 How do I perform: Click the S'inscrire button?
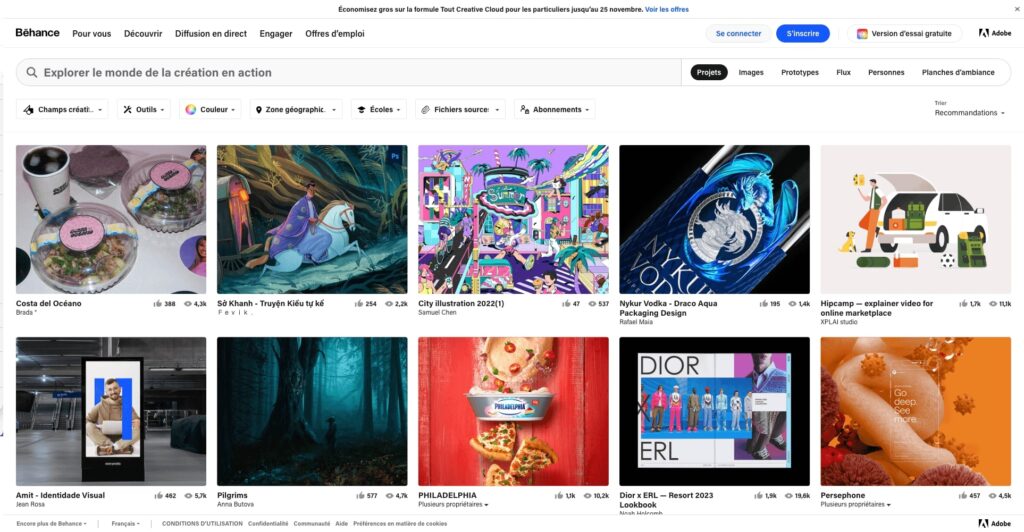click(802, 34)
